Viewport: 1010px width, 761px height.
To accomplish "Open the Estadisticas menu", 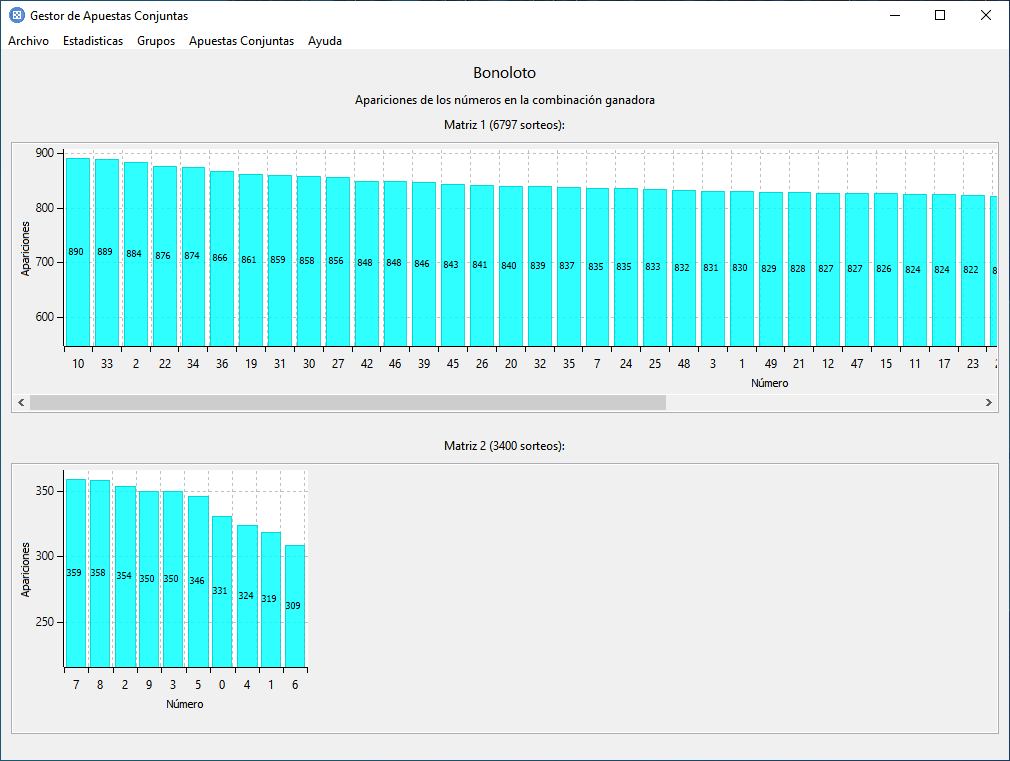I will (93, 41).
